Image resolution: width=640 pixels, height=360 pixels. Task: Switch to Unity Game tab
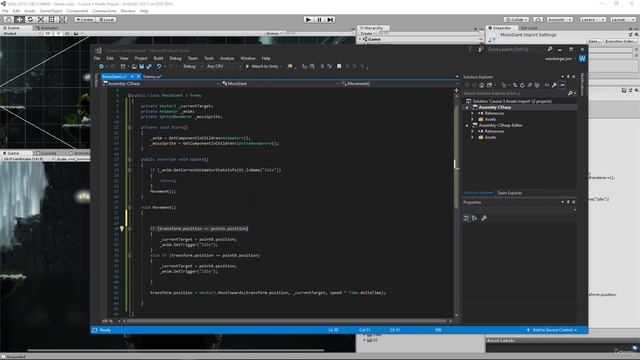point(12,153)
